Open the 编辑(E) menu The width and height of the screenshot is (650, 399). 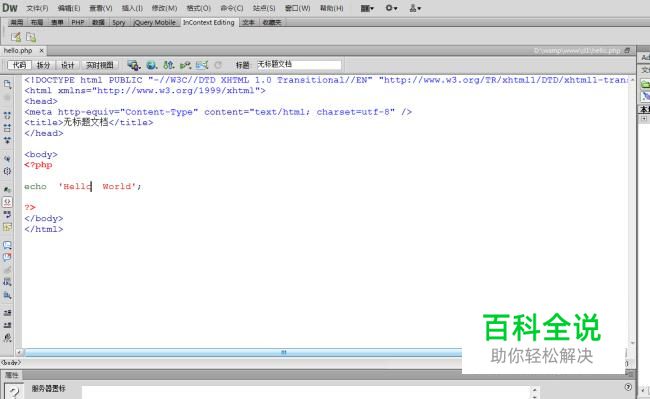click(69, 8)
